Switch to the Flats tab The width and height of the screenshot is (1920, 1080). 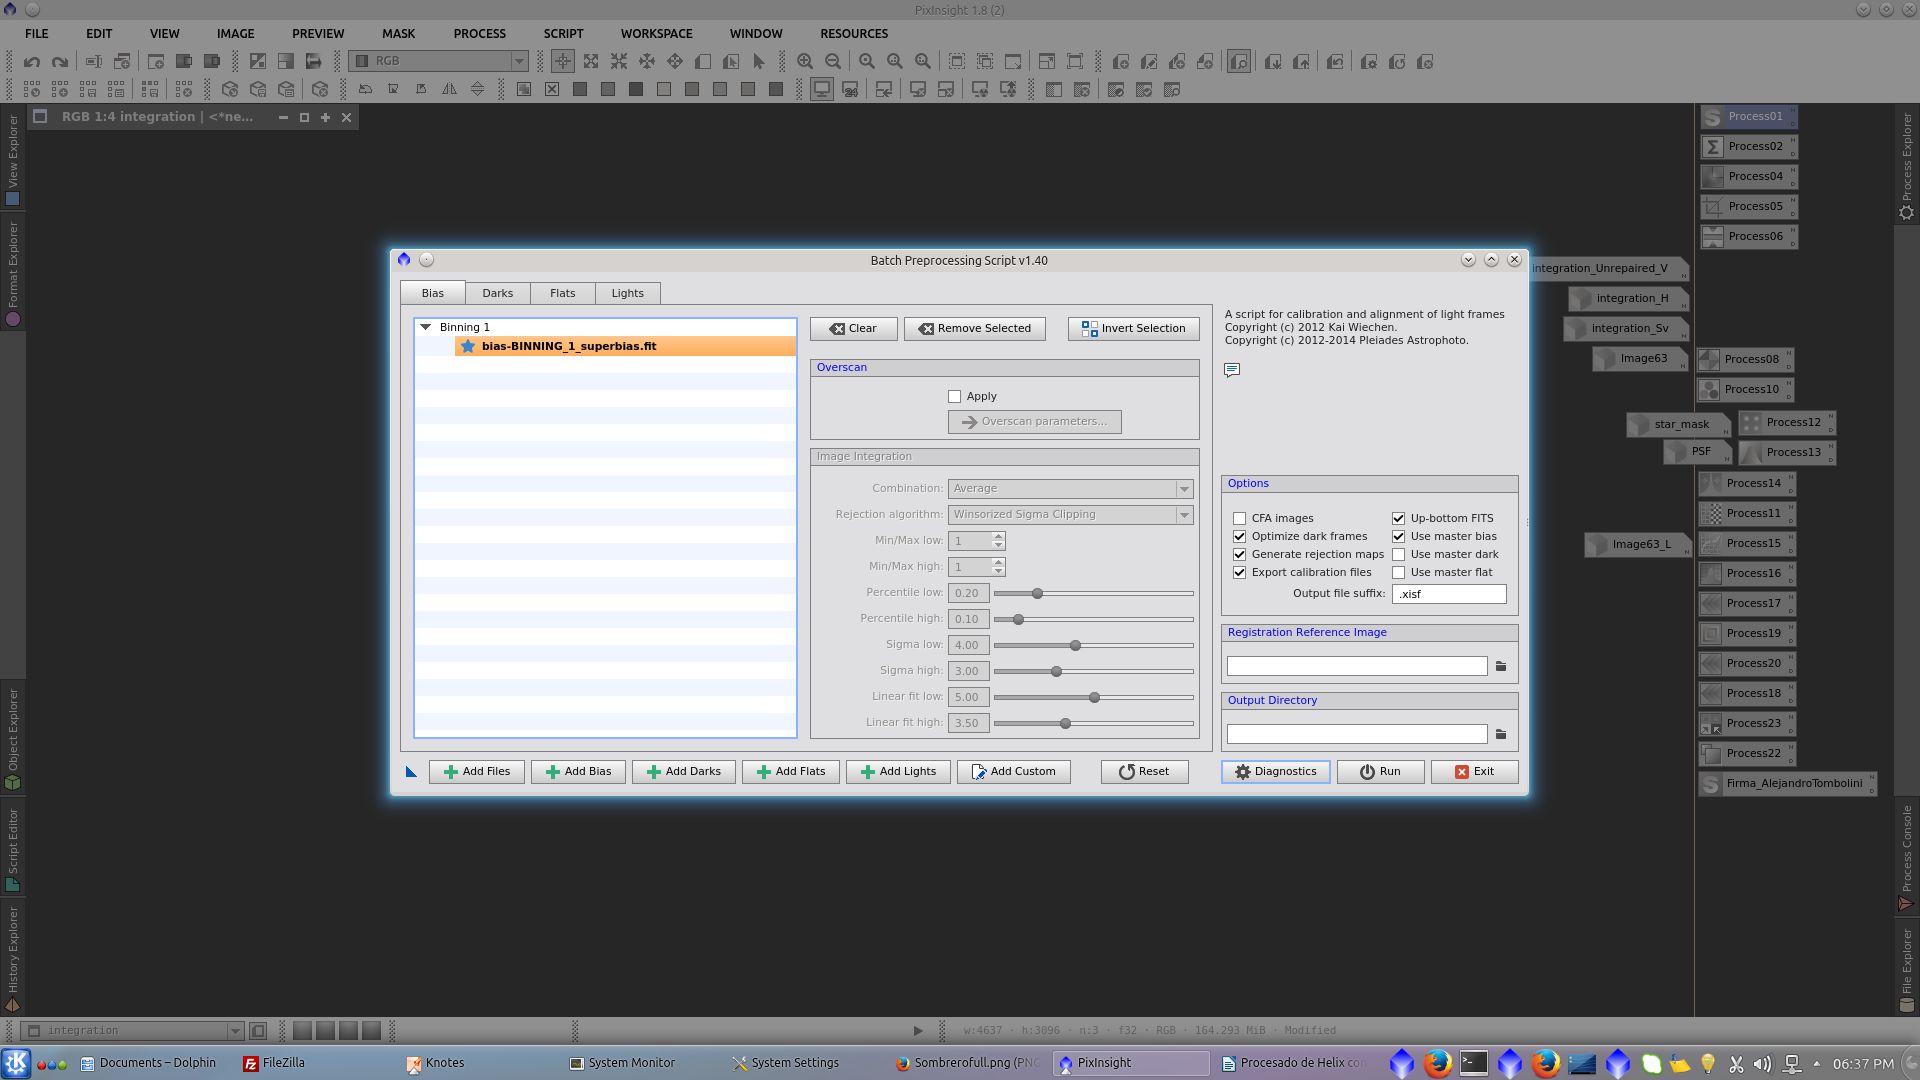click(562, 293)
